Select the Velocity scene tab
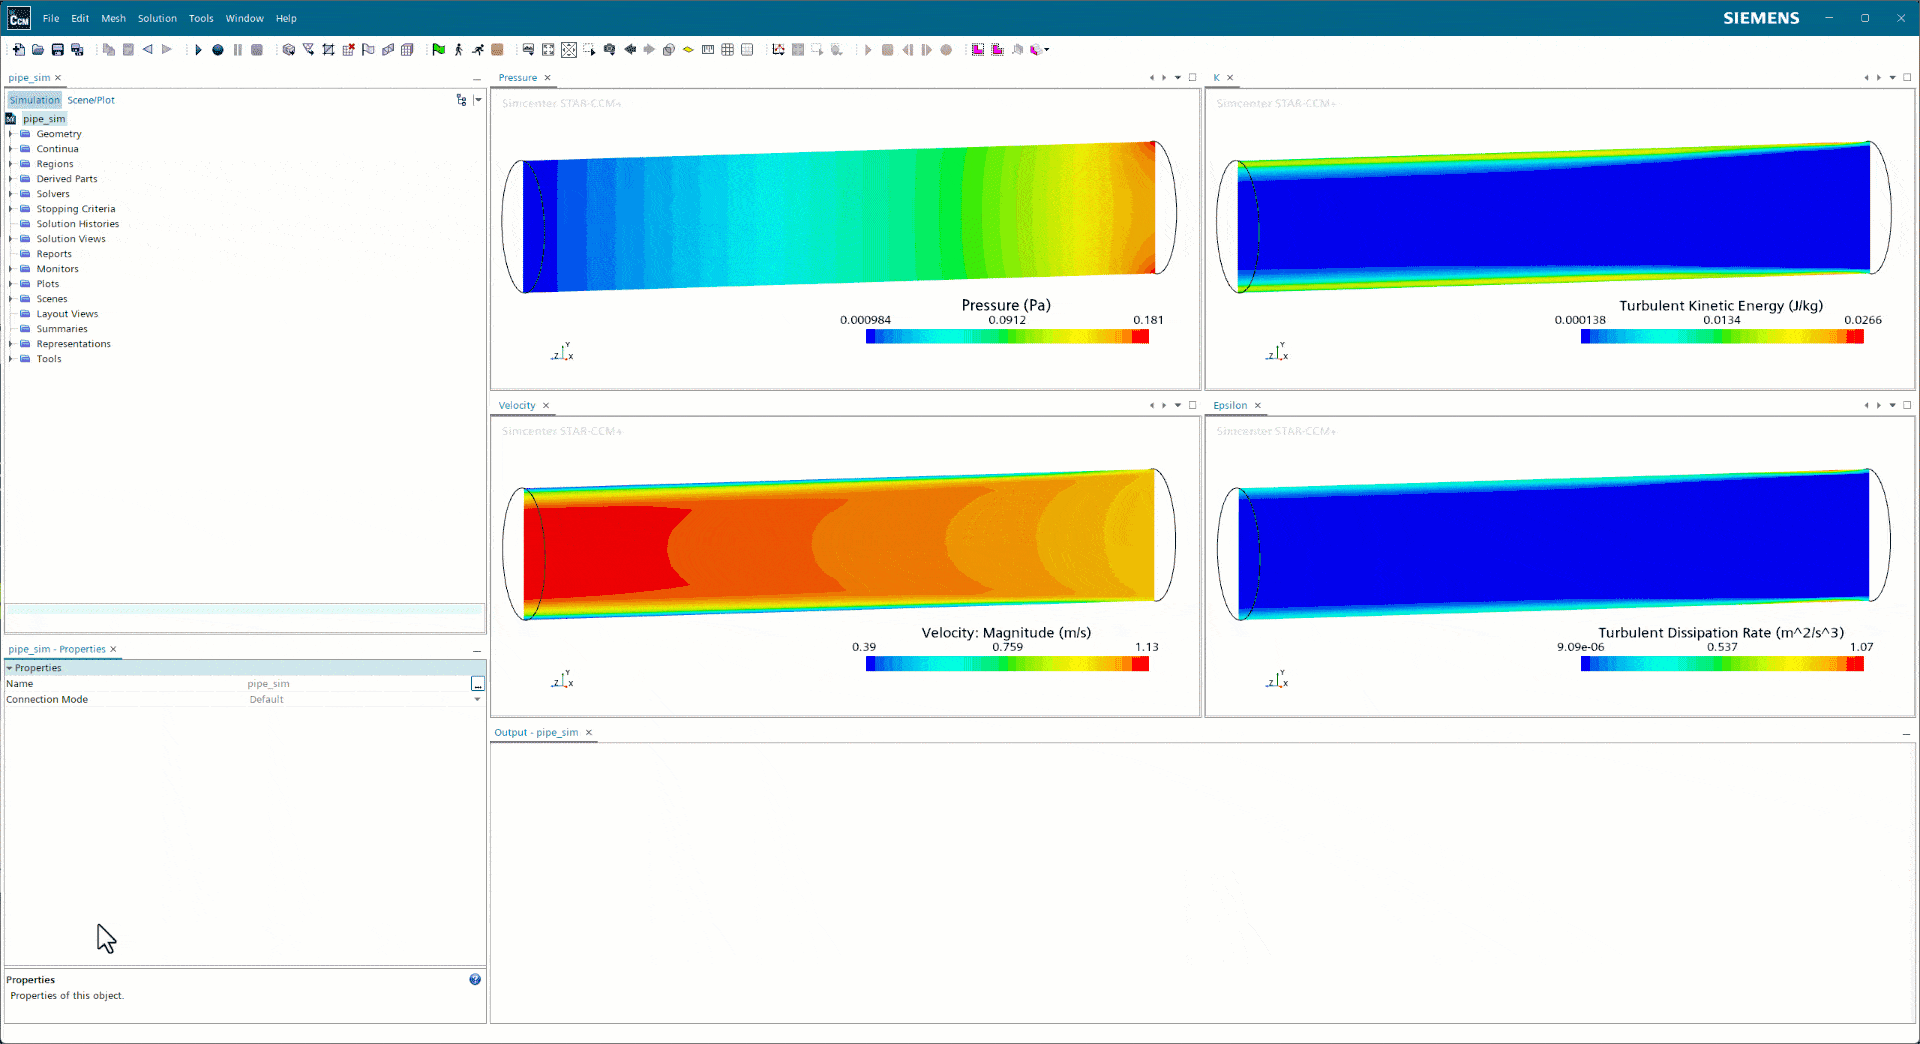This screenshot has height=1044, width=1920. [x=517, y=405]
